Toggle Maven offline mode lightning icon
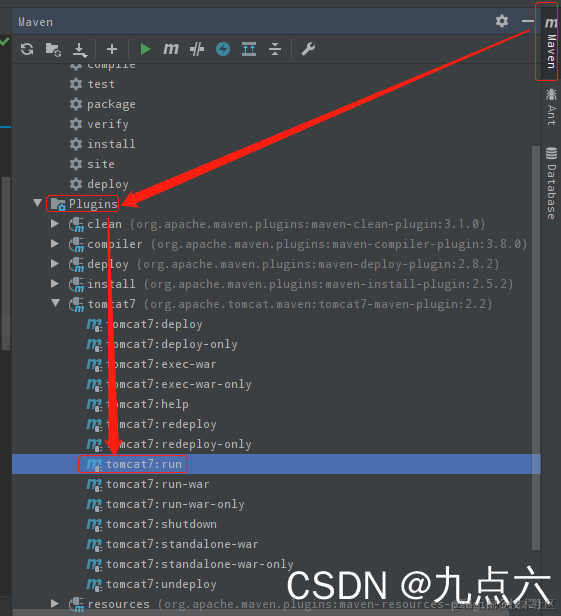This screenshot has height=616, width=561. (223, 49)
